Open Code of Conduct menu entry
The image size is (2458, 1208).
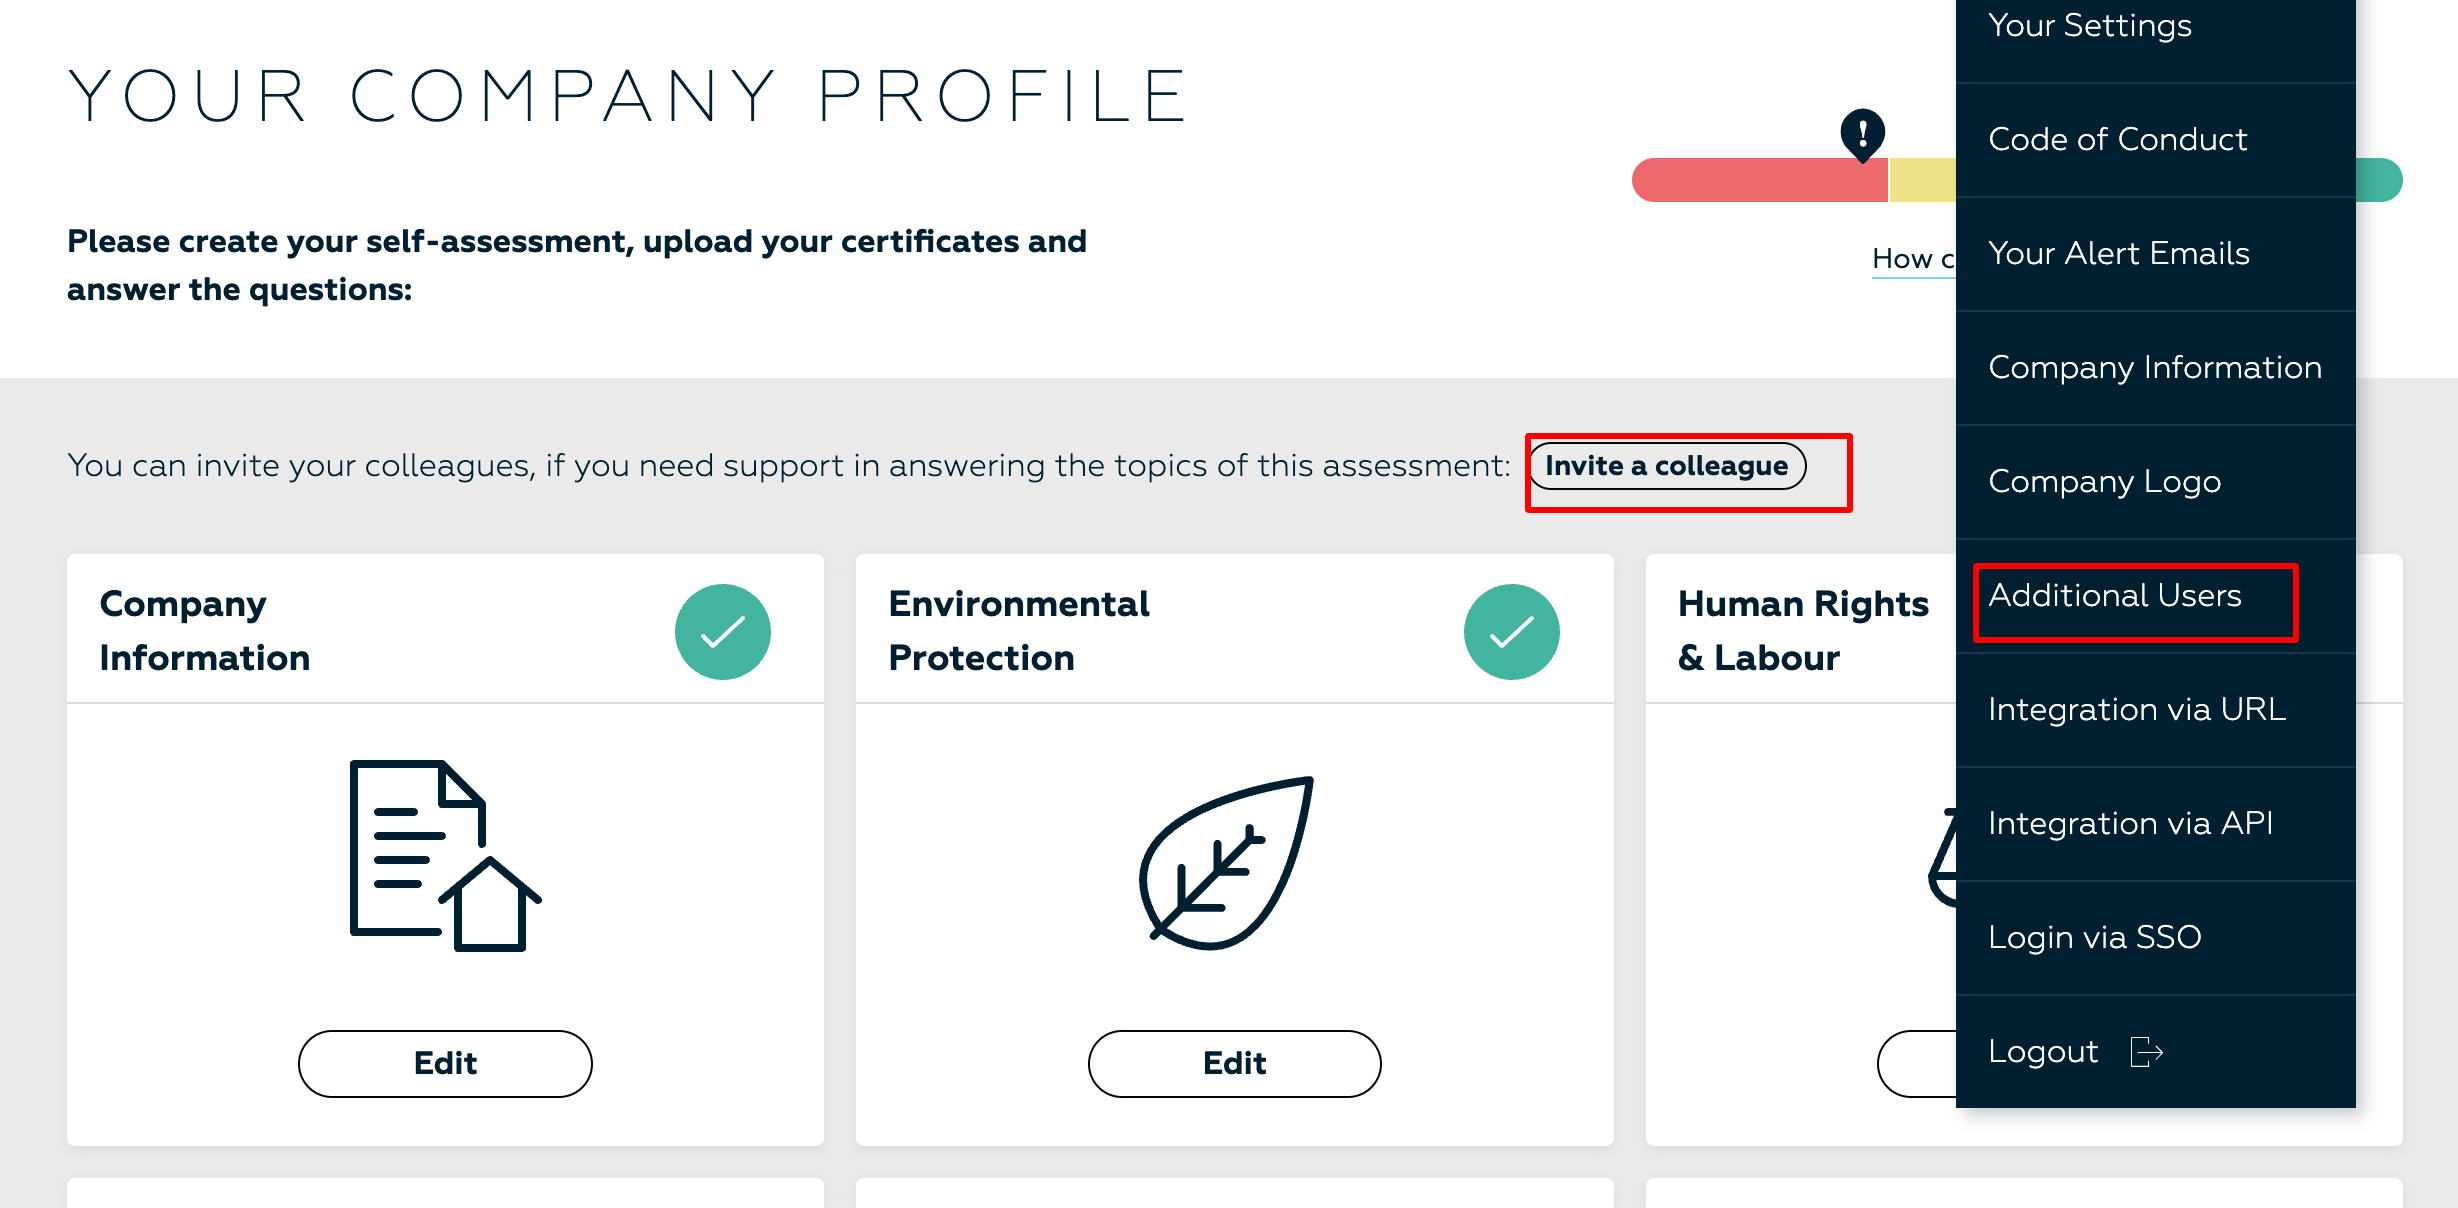[2116, 139]
